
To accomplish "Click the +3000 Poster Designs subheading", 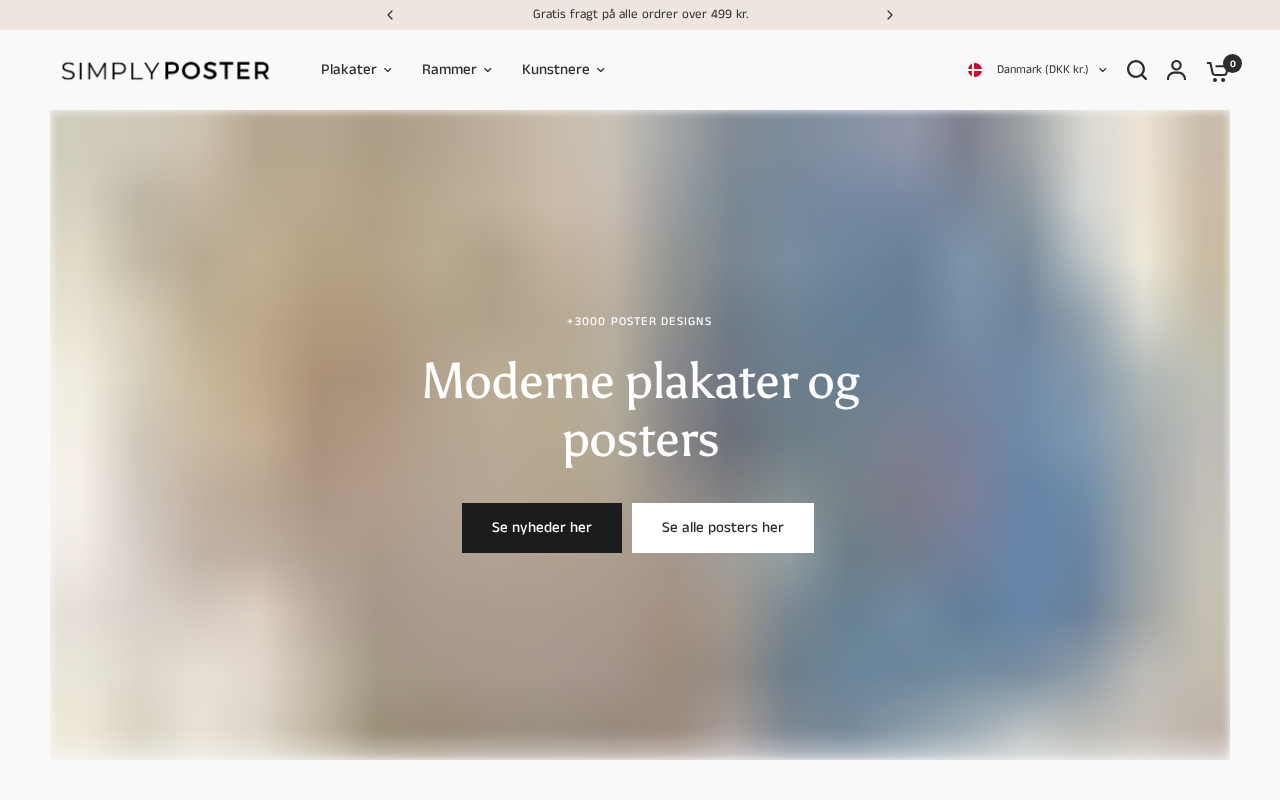I will click(x=640, y=322).
